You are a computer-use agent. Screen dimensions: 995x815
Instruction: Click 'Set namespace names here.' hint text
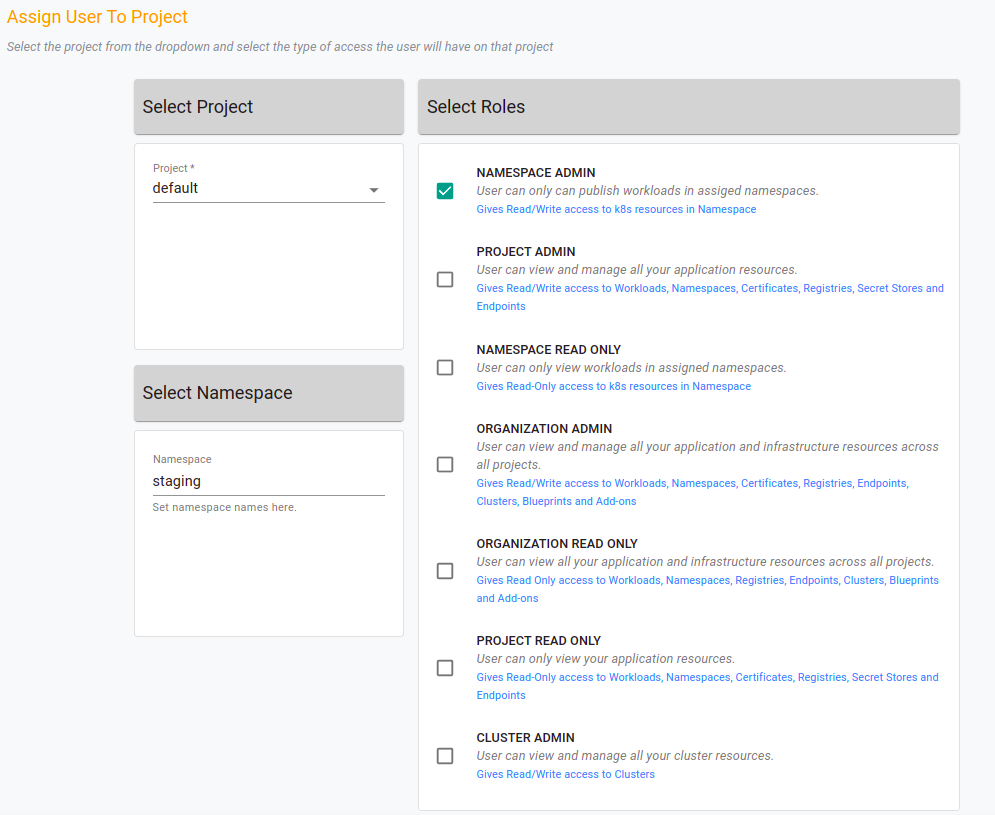[x=224, y=507]
